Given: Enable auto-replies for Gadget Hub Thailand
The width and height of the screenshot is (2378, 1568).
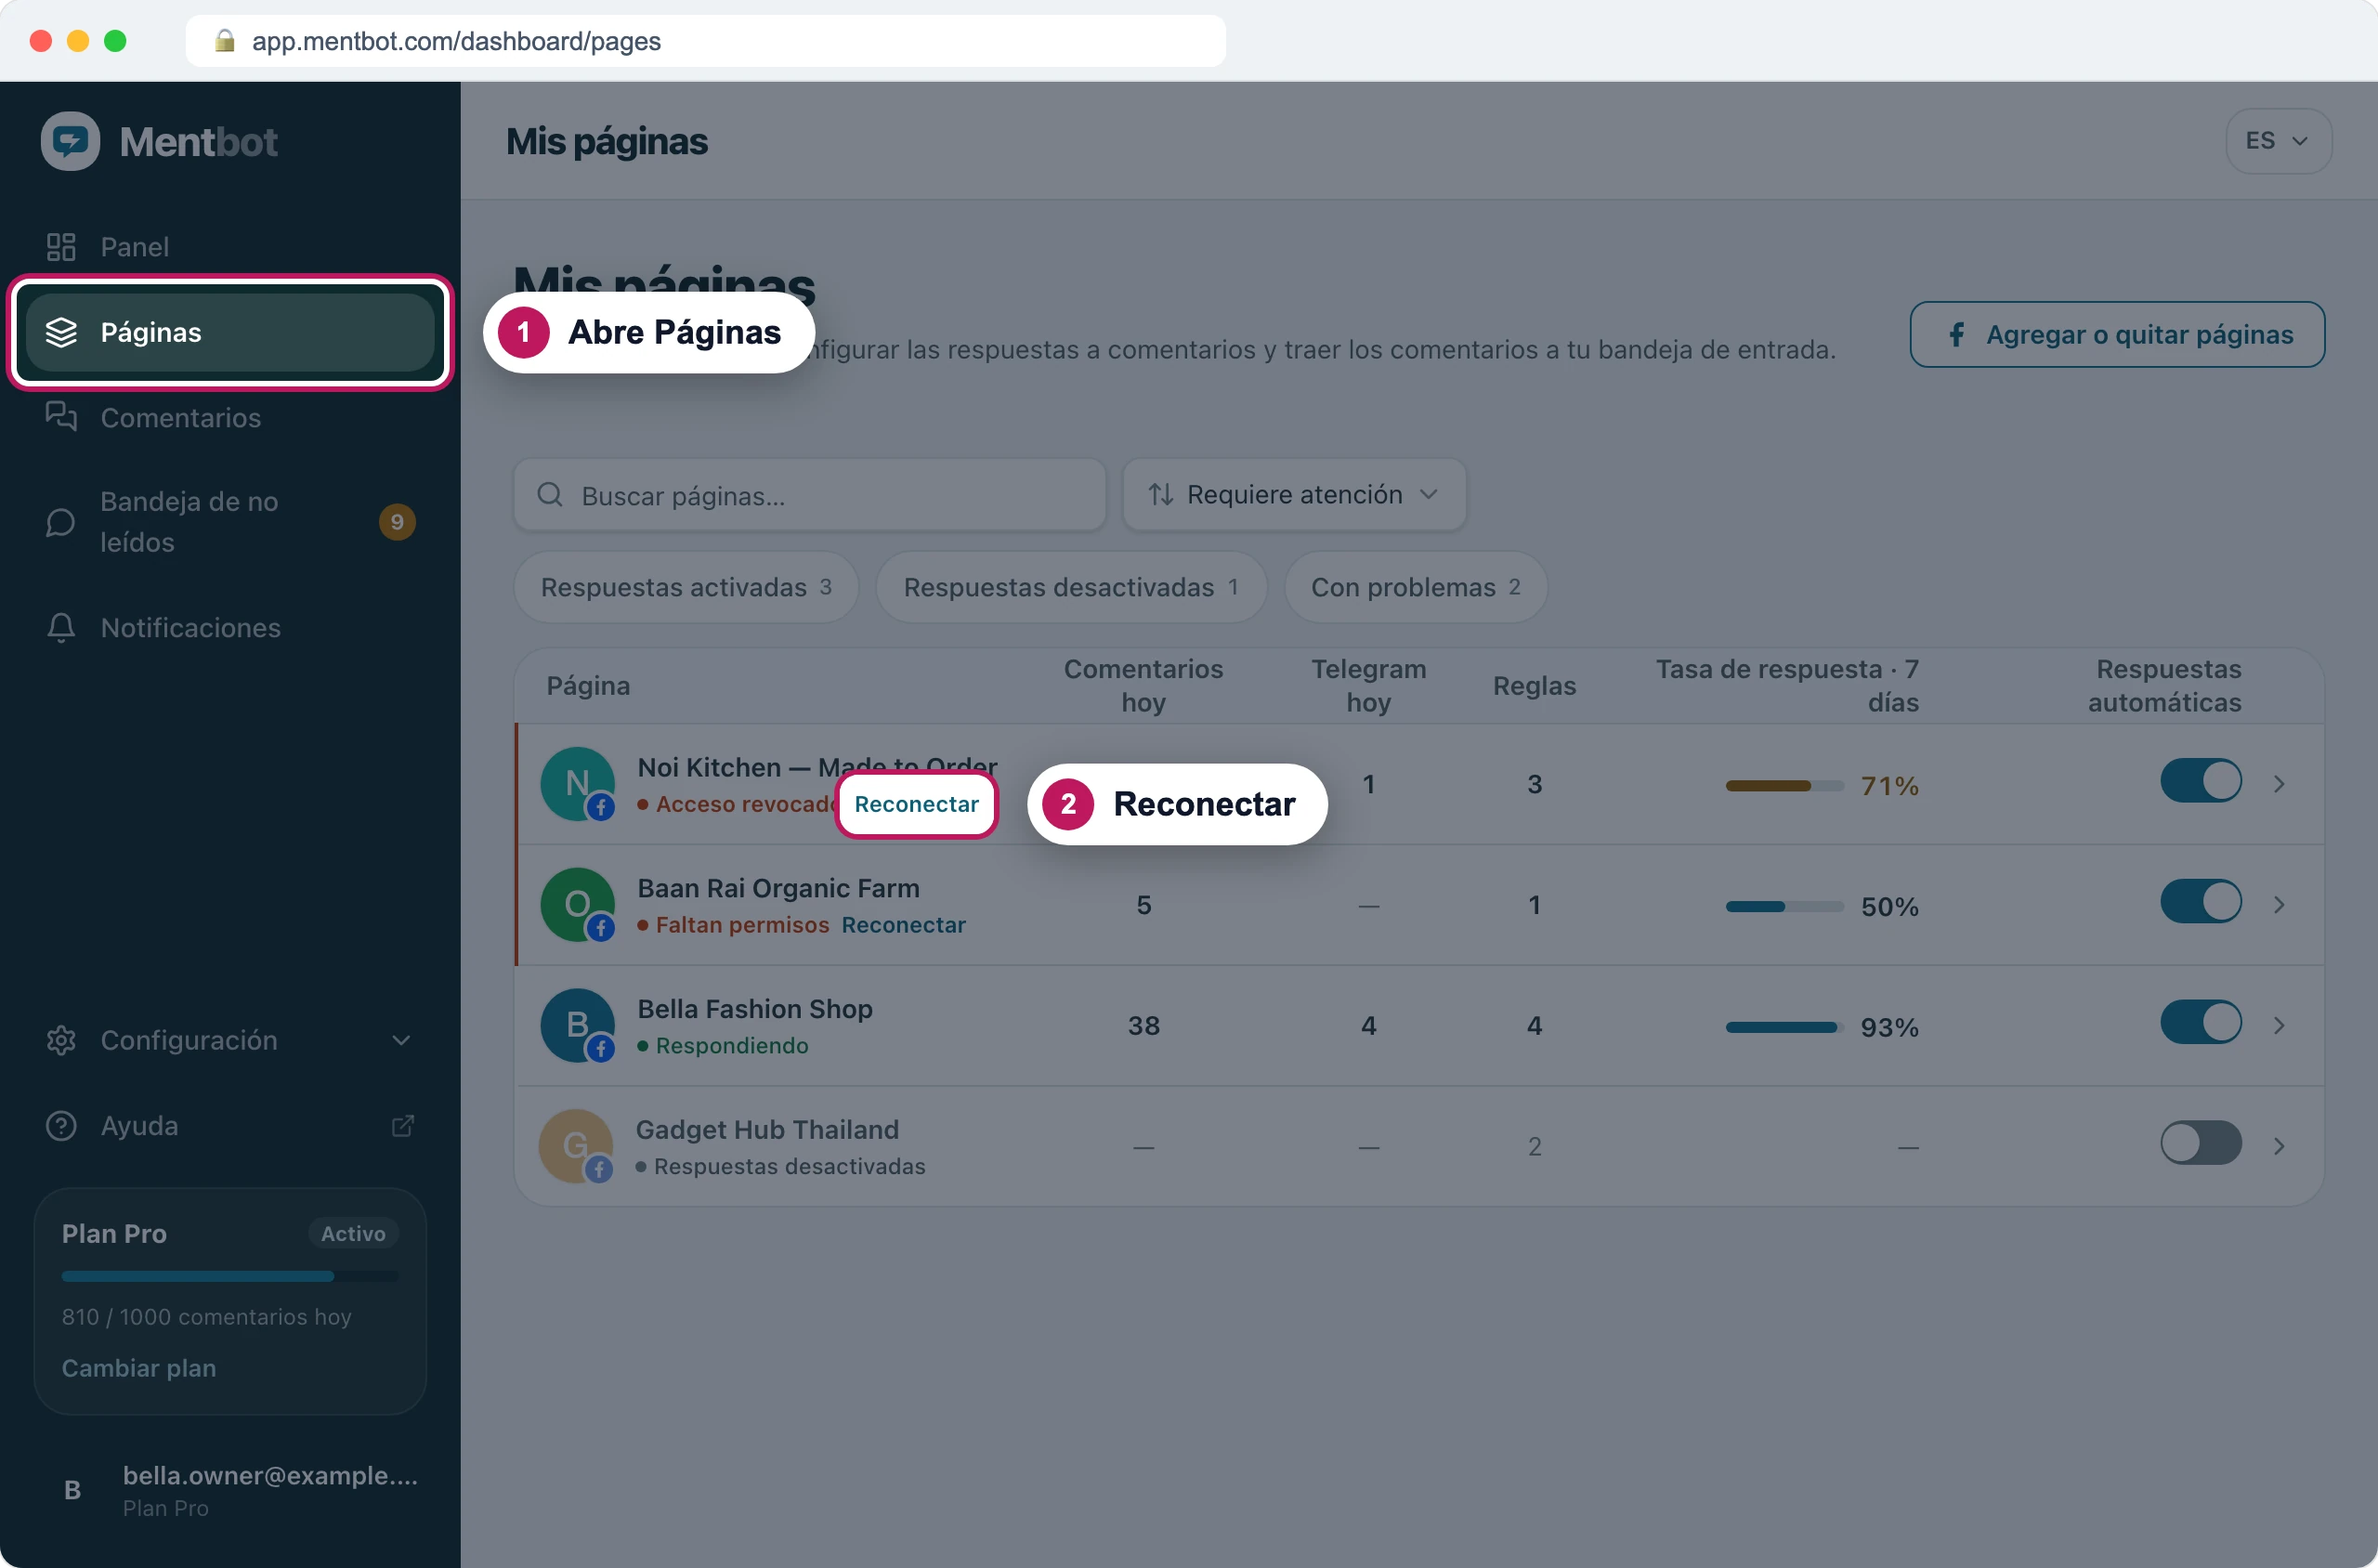Looking at the screenshot, I should (2200, 1143).
